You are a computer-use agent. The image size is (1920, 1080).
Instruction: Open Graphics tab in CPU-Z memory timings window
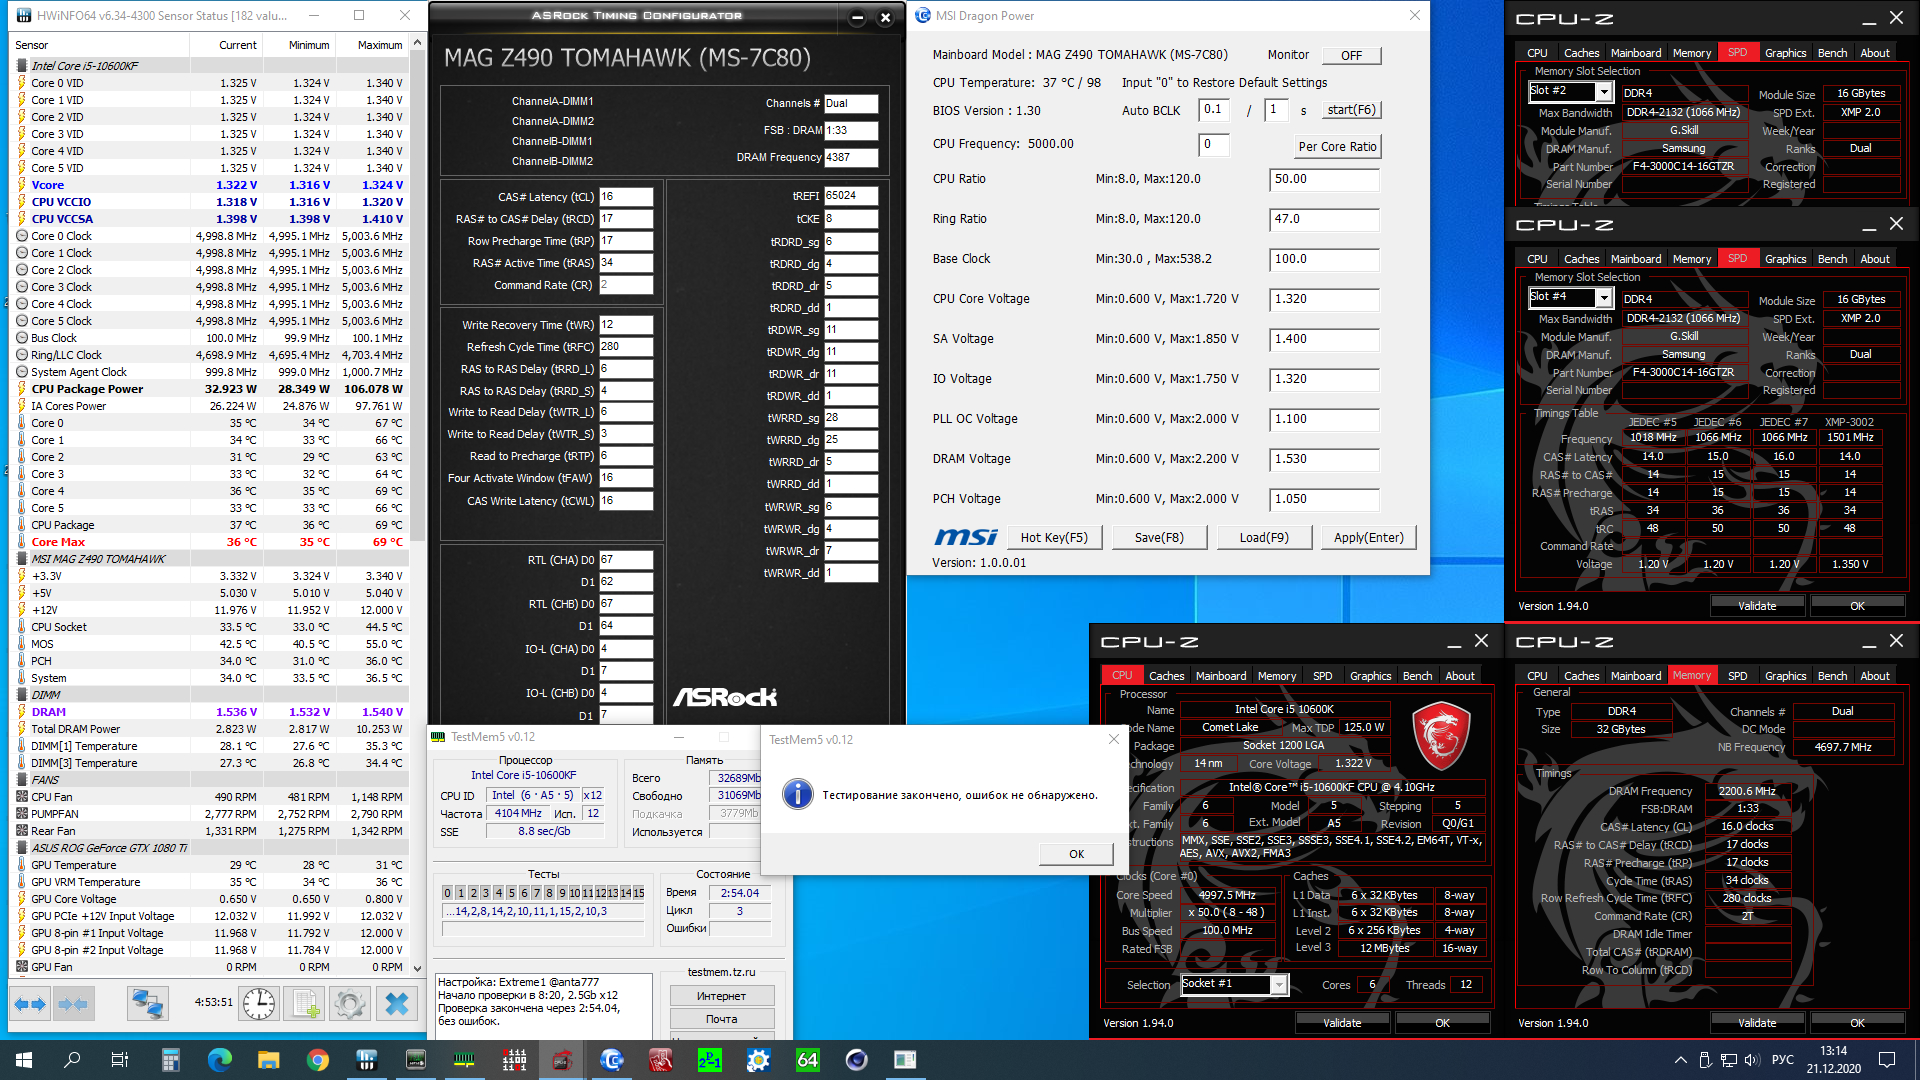point(1785,676)
